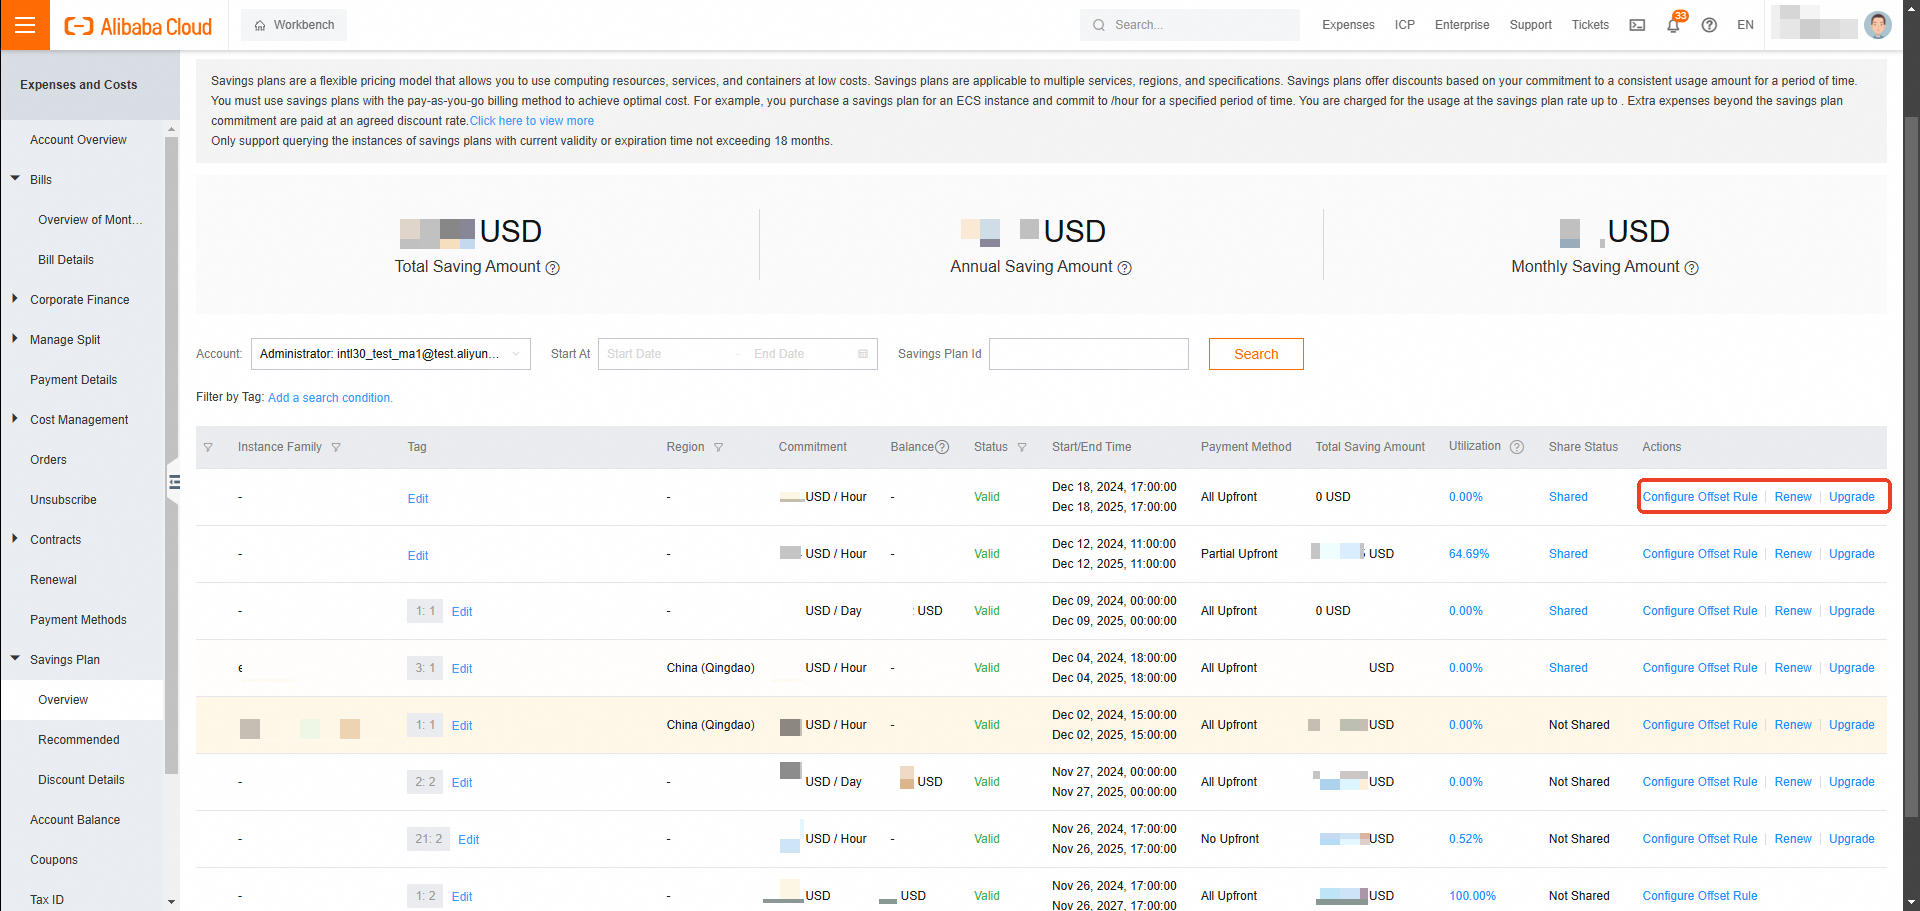Renew the Nov 27, 2024 plan
Screen dimensions: 1920x911
(x=1793, y=782)
